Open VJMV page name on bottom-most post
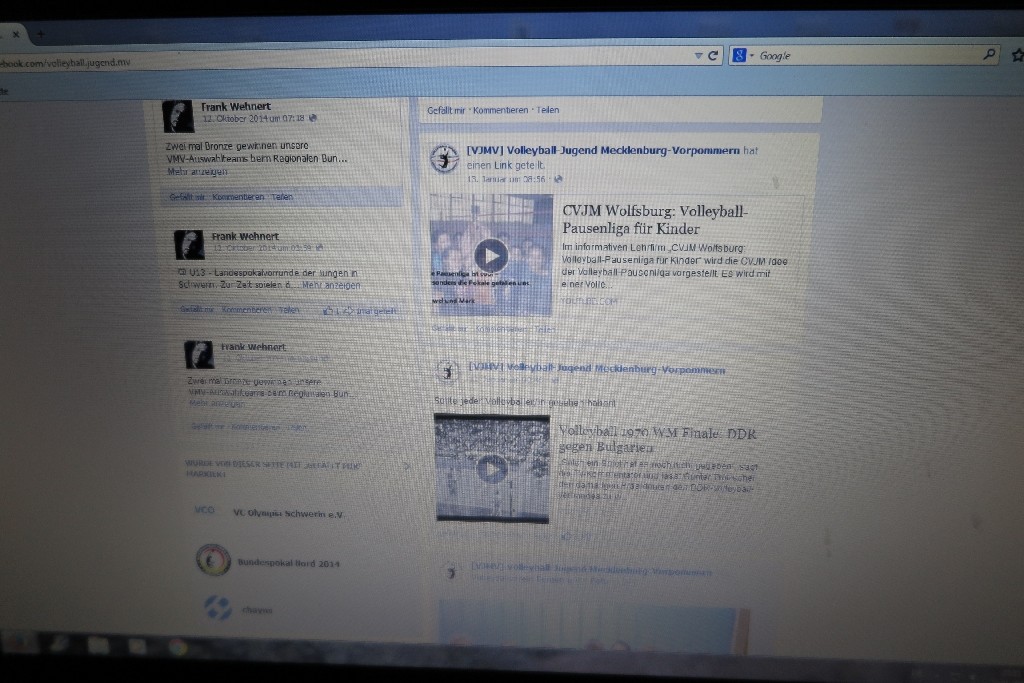The width and height of the screenshot is (1024, 683). coord(592,570)
